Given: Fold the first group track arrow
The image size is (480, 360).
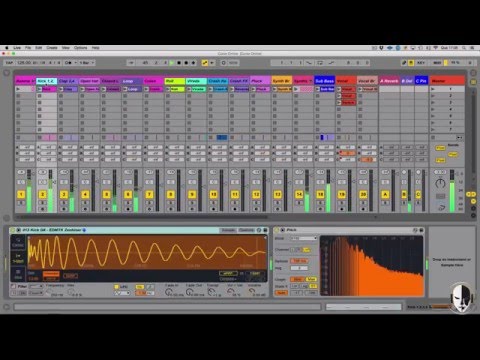Looking at the screenshot, I should coord(33,81).
